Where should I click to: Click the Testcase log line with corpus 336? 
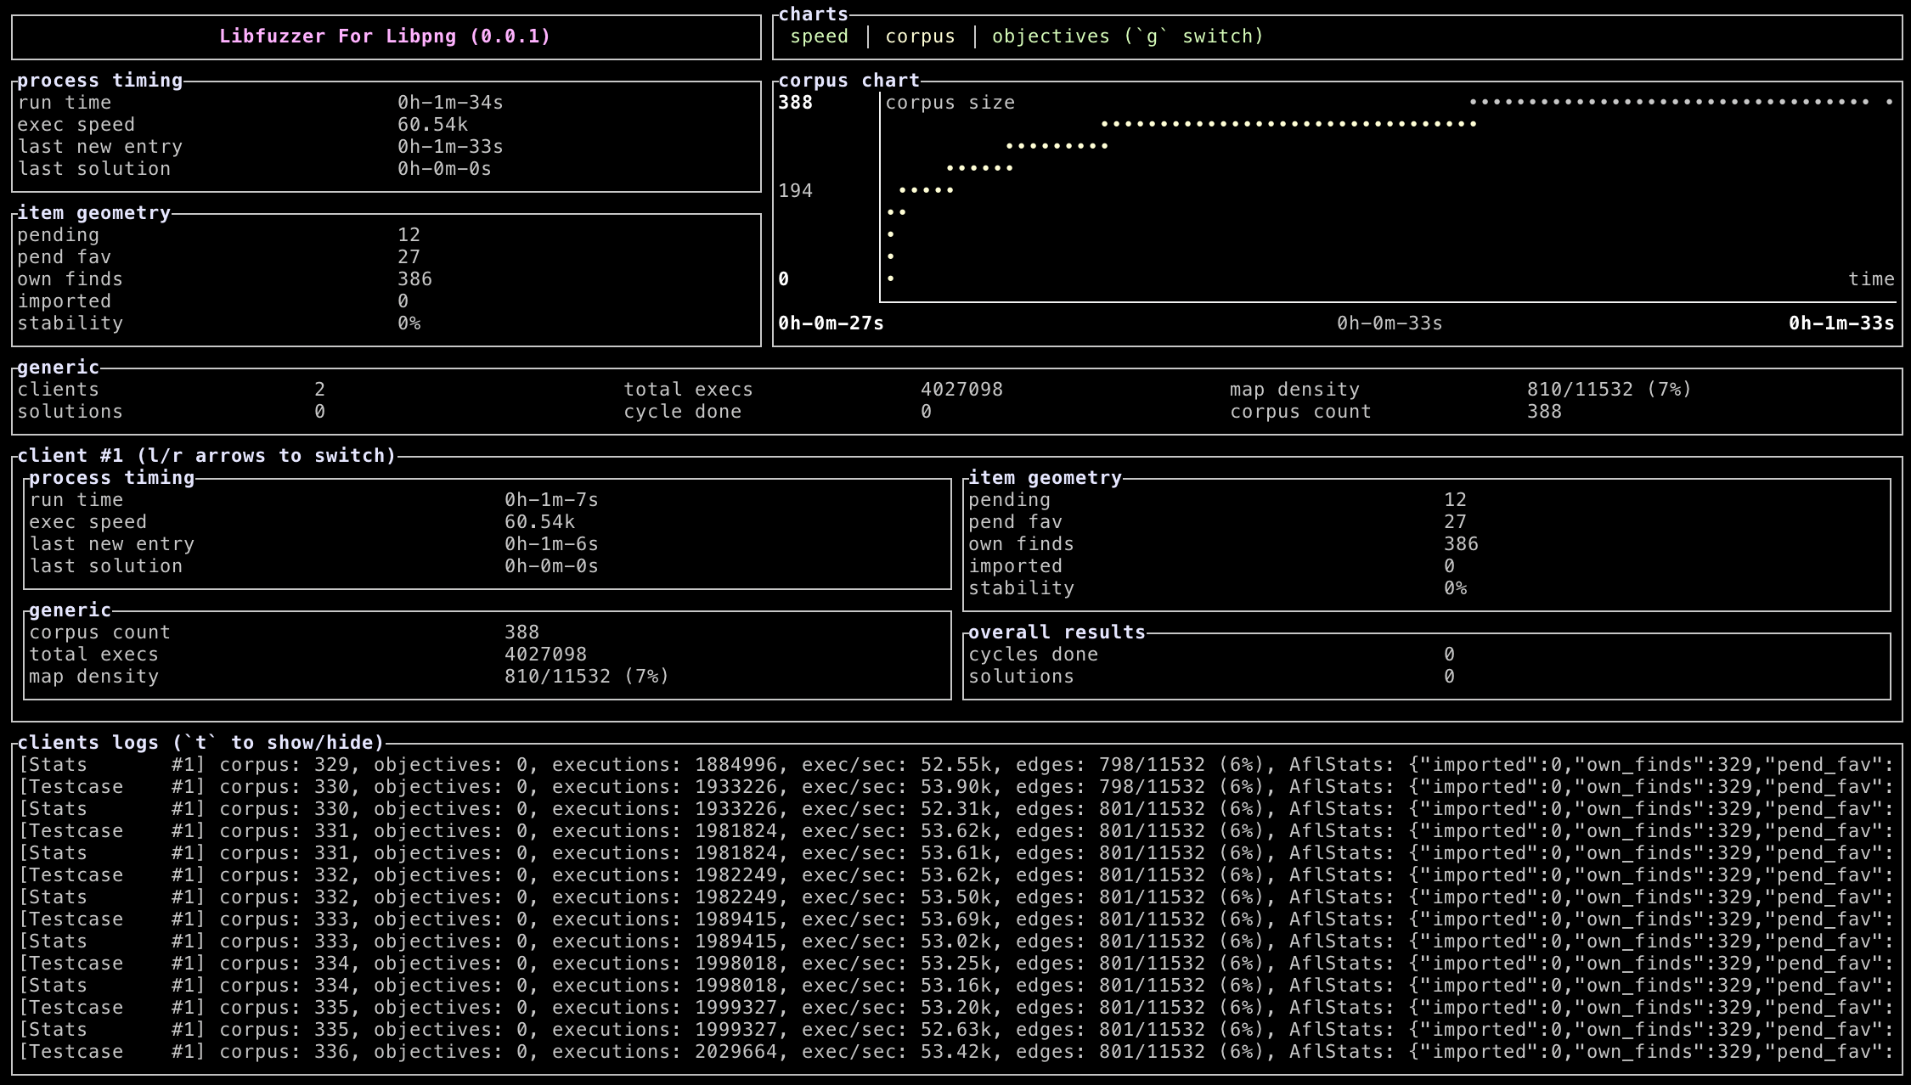(956, 1052)
